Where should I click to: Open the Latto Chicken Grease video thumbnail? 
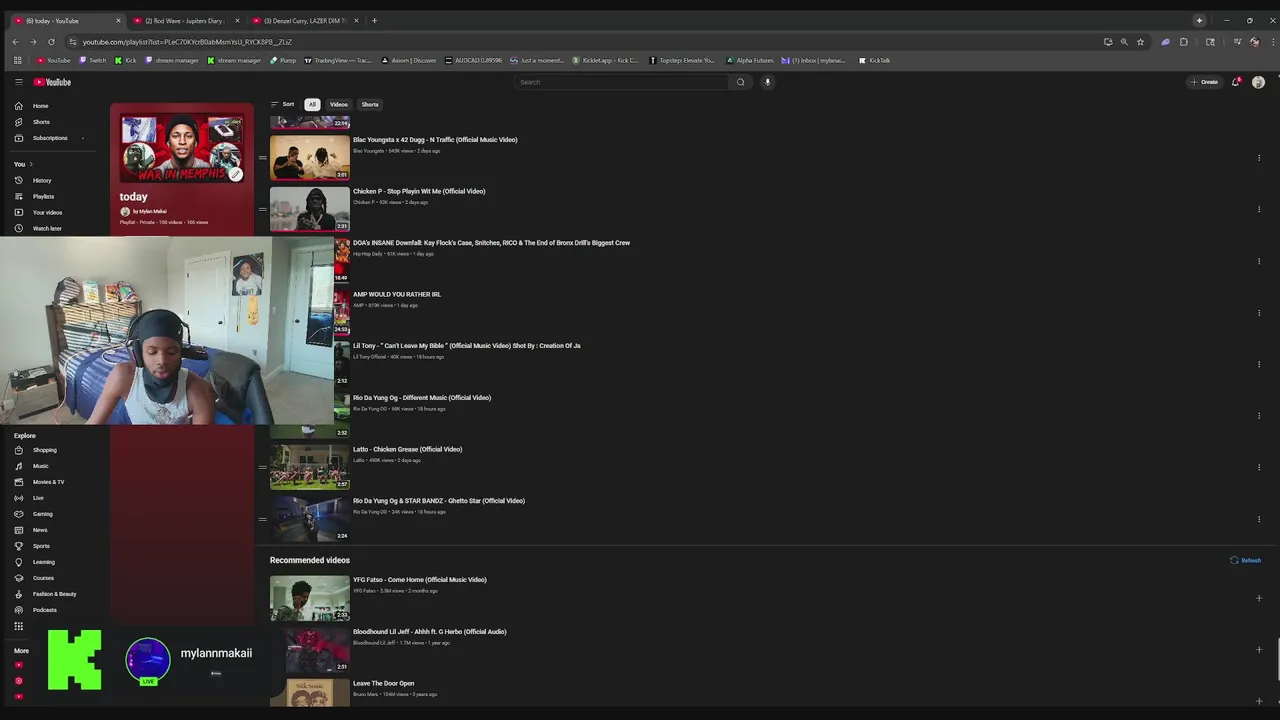tap(310, 467)
